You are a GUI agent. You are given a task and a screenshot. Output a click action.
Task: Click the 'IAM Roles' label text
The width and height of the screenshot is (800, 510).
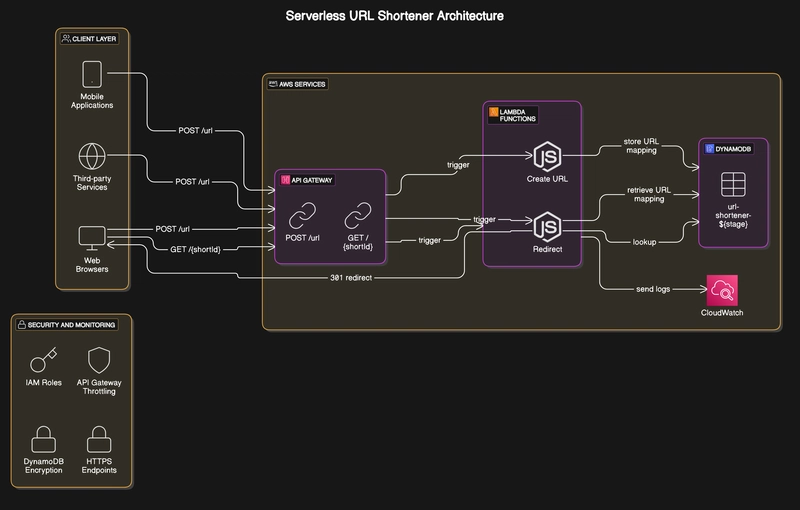point(43,382)
